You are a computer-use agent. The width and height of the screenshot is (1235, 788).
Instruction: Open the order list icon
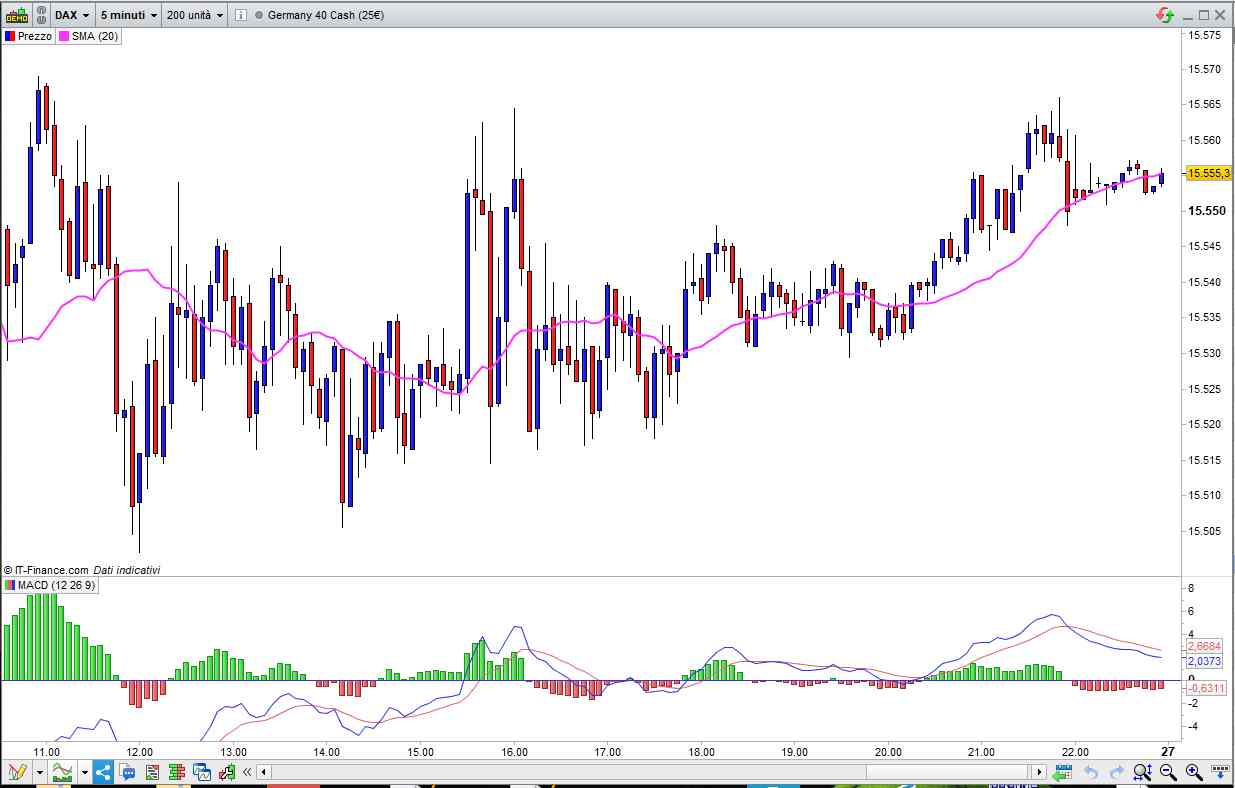[x=153, y=772]
